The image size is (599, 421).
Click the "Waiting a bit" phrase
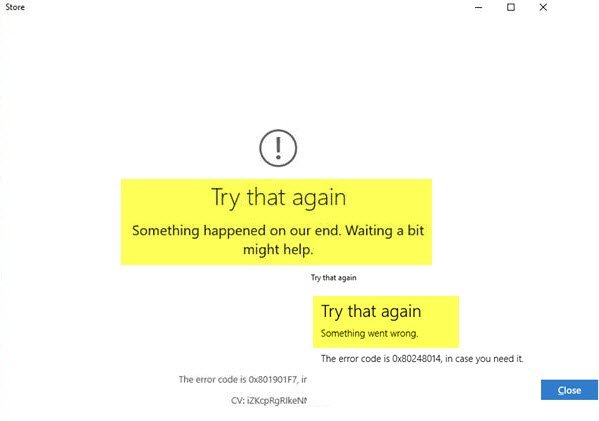click(x=385, y=230)
